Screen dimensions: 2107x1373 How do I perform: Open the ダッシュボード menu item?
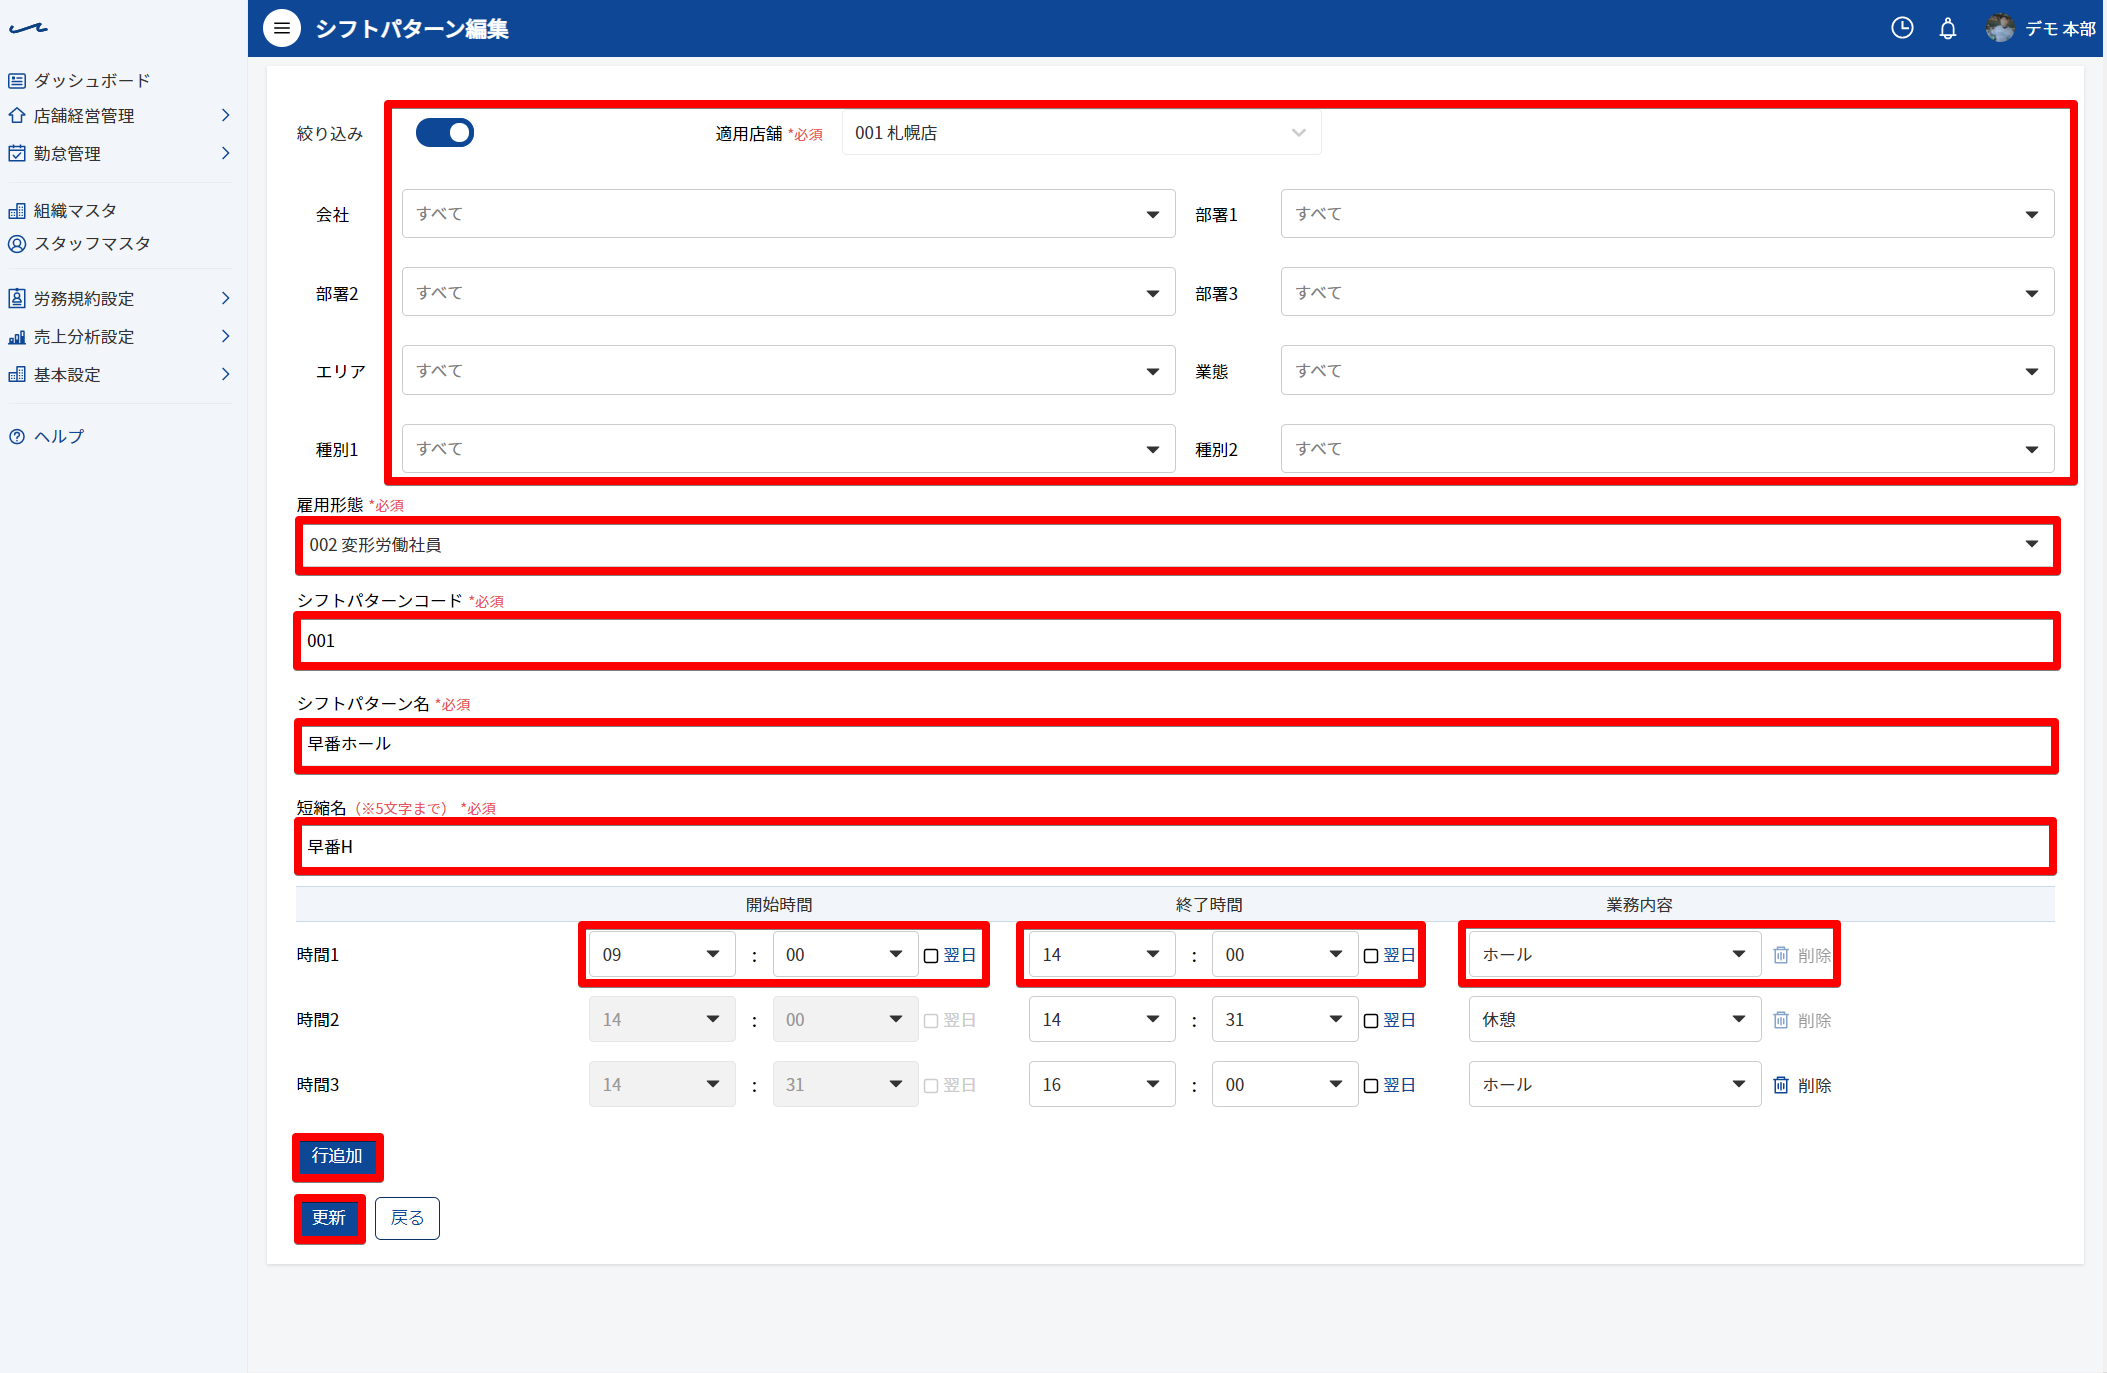pos(92,80)
